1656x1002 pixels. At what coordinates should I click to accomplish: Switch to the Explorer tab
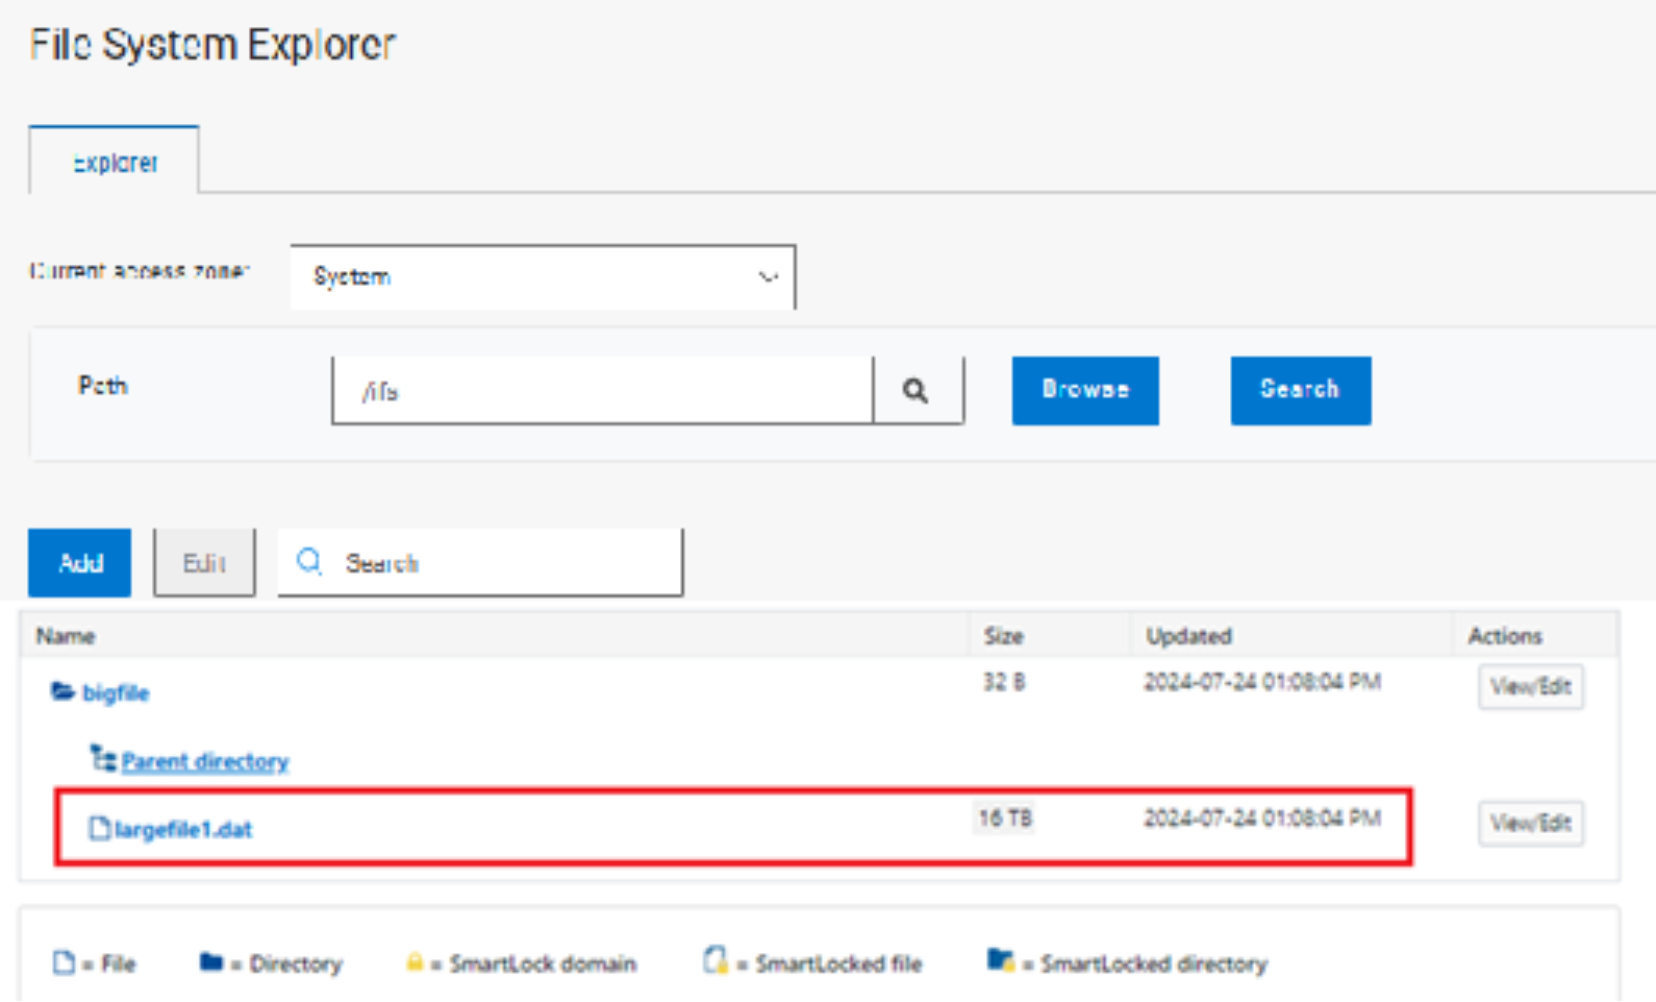click(114, 160)
